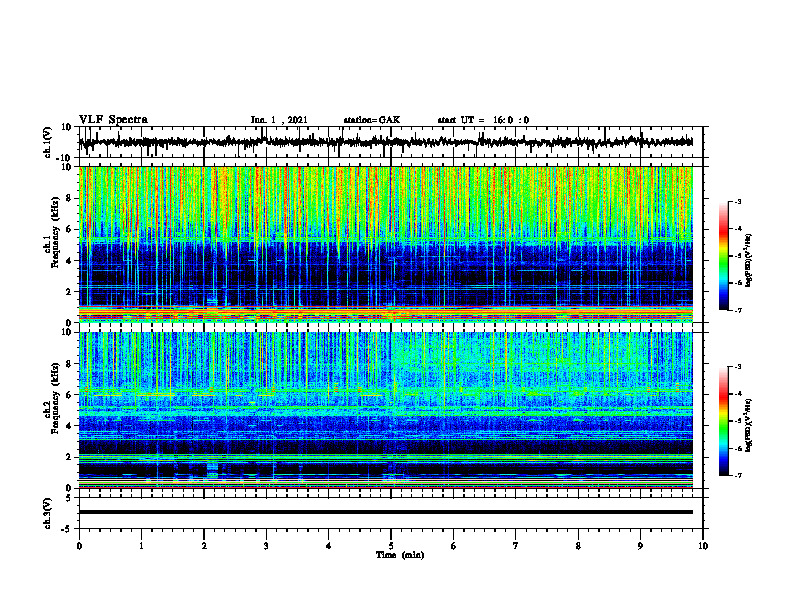
Task: Click the "VLF Spectra" plot title
Action: pyautogui.click(x=113, y=120)
